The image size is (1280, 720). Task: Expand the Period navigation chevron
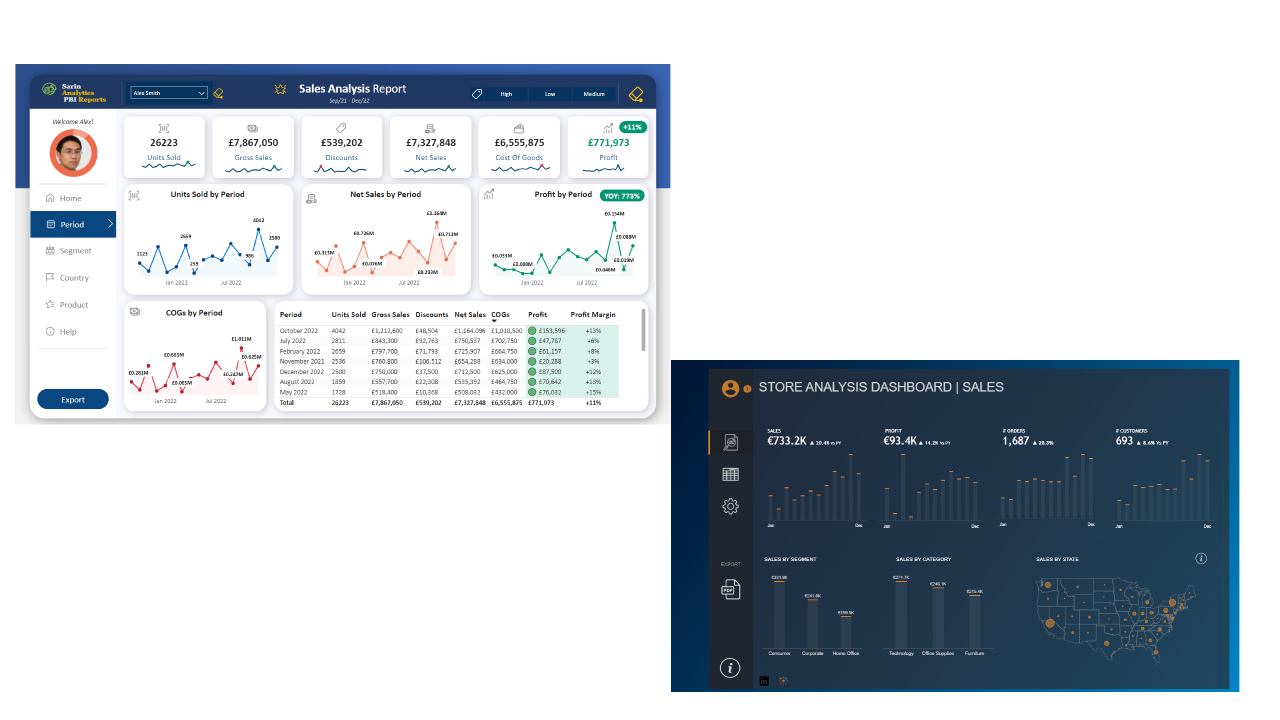pyautogui.click(x=110, y=224)
